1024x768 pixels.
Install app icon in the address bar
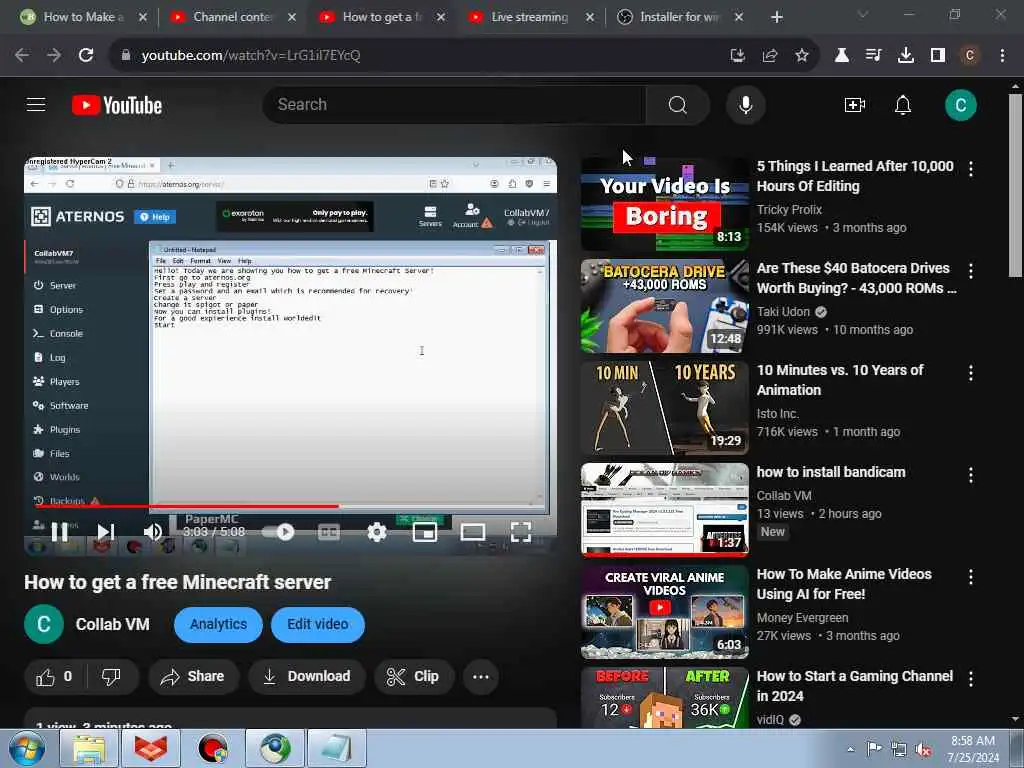(x=737, y=56)
